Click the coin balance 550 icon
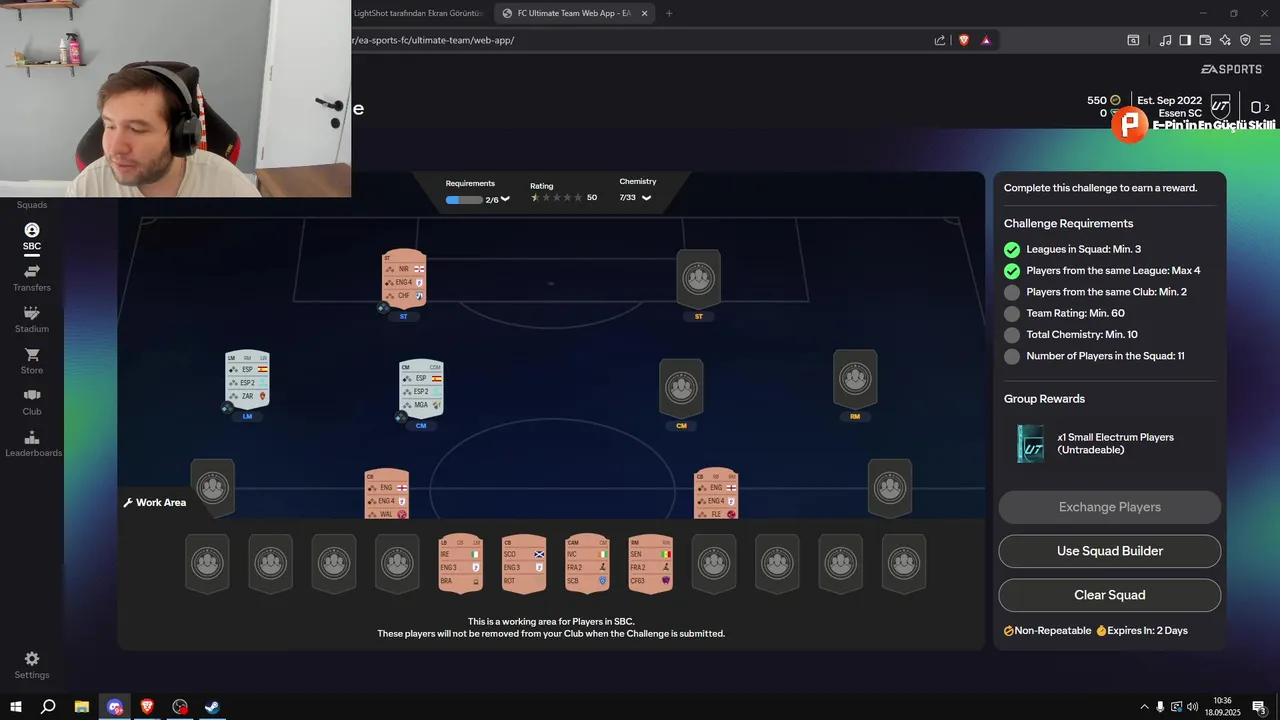 [1115, 100]
